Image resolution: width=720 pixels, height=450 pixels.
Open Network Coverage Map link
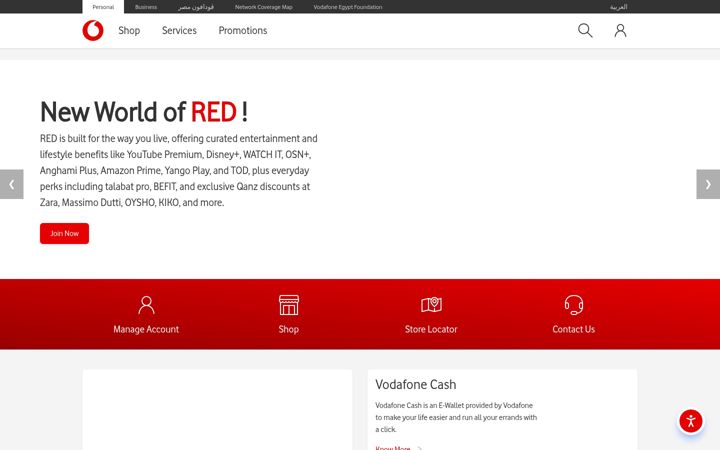[x=264, y=7]
